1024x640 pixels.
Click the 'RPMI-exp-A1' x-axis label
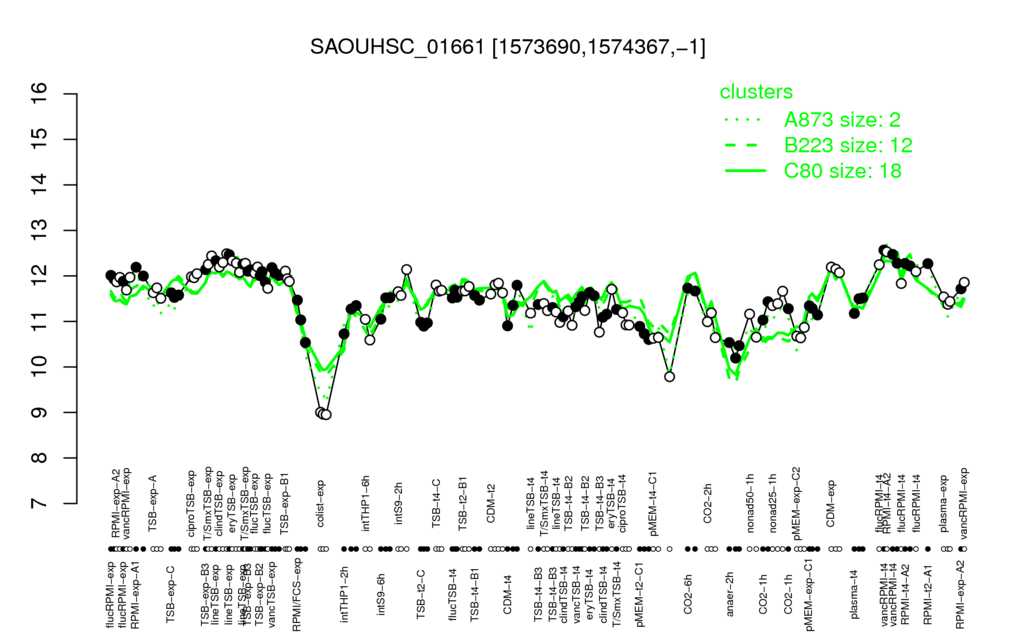point(135,595)
